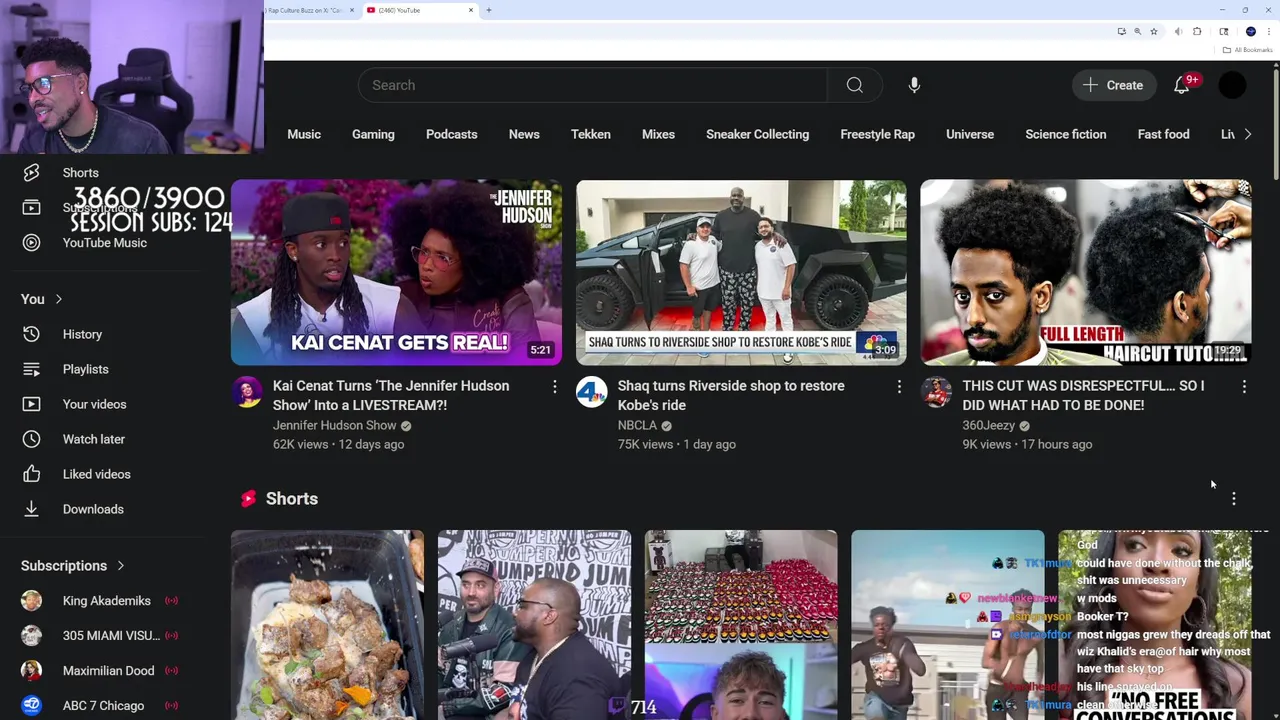Select the Mixes category chip
The height and width of the screenshot is (720, 1280).
click(x=658, y=134)
